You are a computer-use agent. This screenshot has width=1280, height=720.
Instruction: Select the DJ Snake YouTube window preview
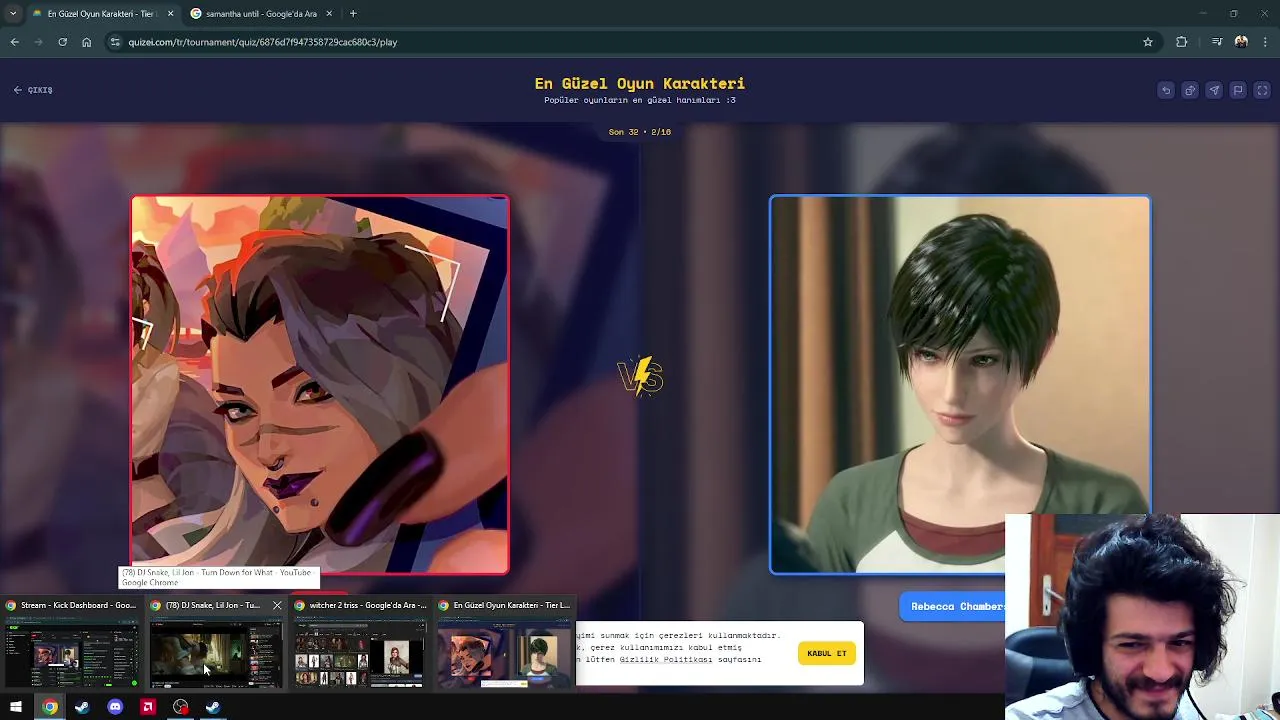216,643
